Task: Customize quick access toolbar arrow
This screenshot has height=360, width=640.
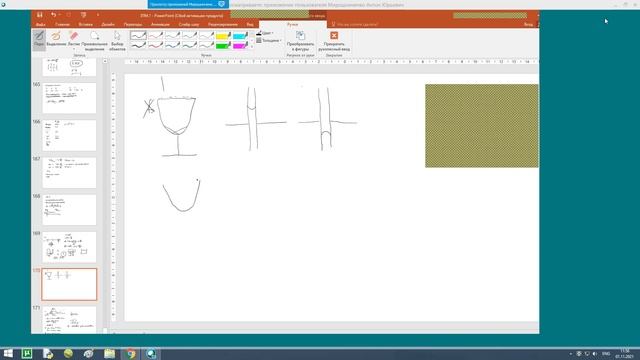Action: [x=98, y=15]
